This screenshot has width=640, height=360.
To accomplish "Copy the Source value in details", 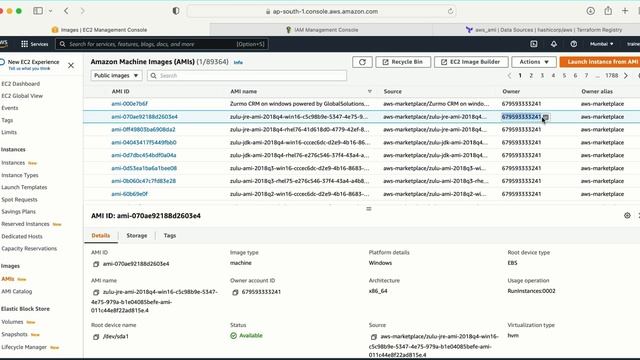I will 373,337.
